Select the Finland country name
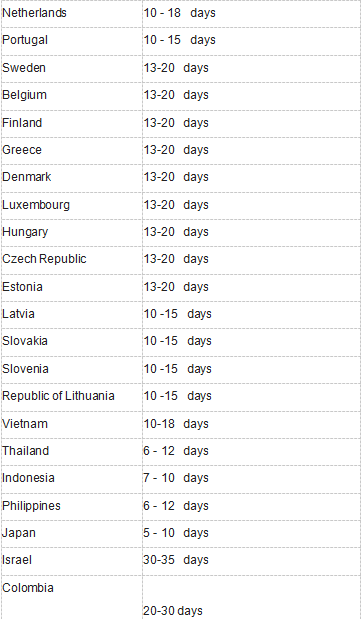363x619 pixels. click(x=22, y=122)
